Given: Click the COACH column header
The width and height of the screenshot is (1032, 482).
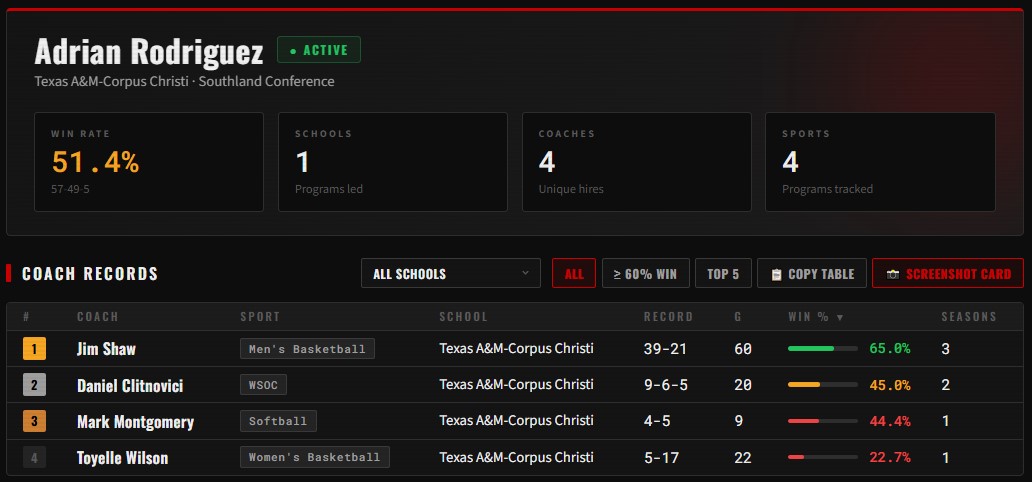Looking at the screenshot, I should pyautogui.click(x=97, y=317).
